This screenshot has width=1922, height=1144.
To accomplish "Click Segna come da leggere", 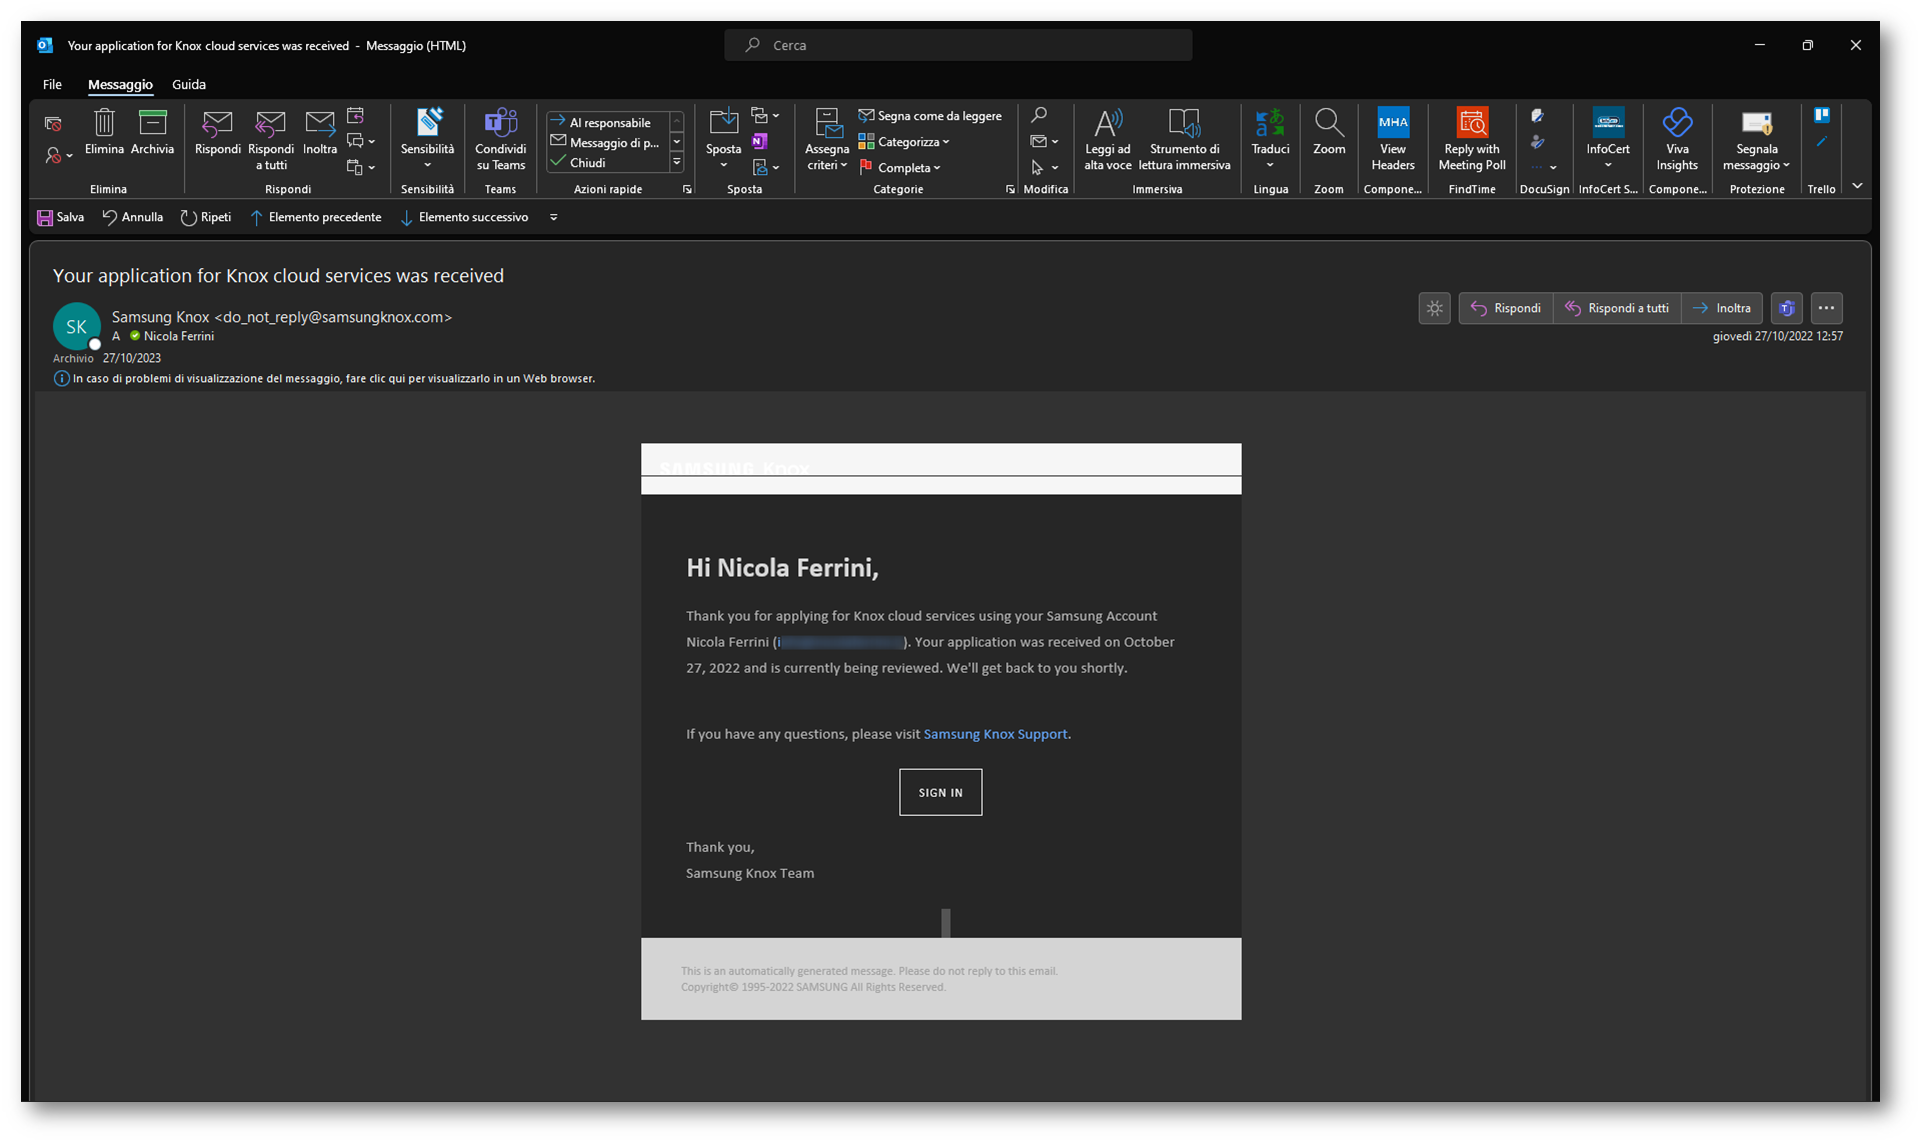I will 930,116.
